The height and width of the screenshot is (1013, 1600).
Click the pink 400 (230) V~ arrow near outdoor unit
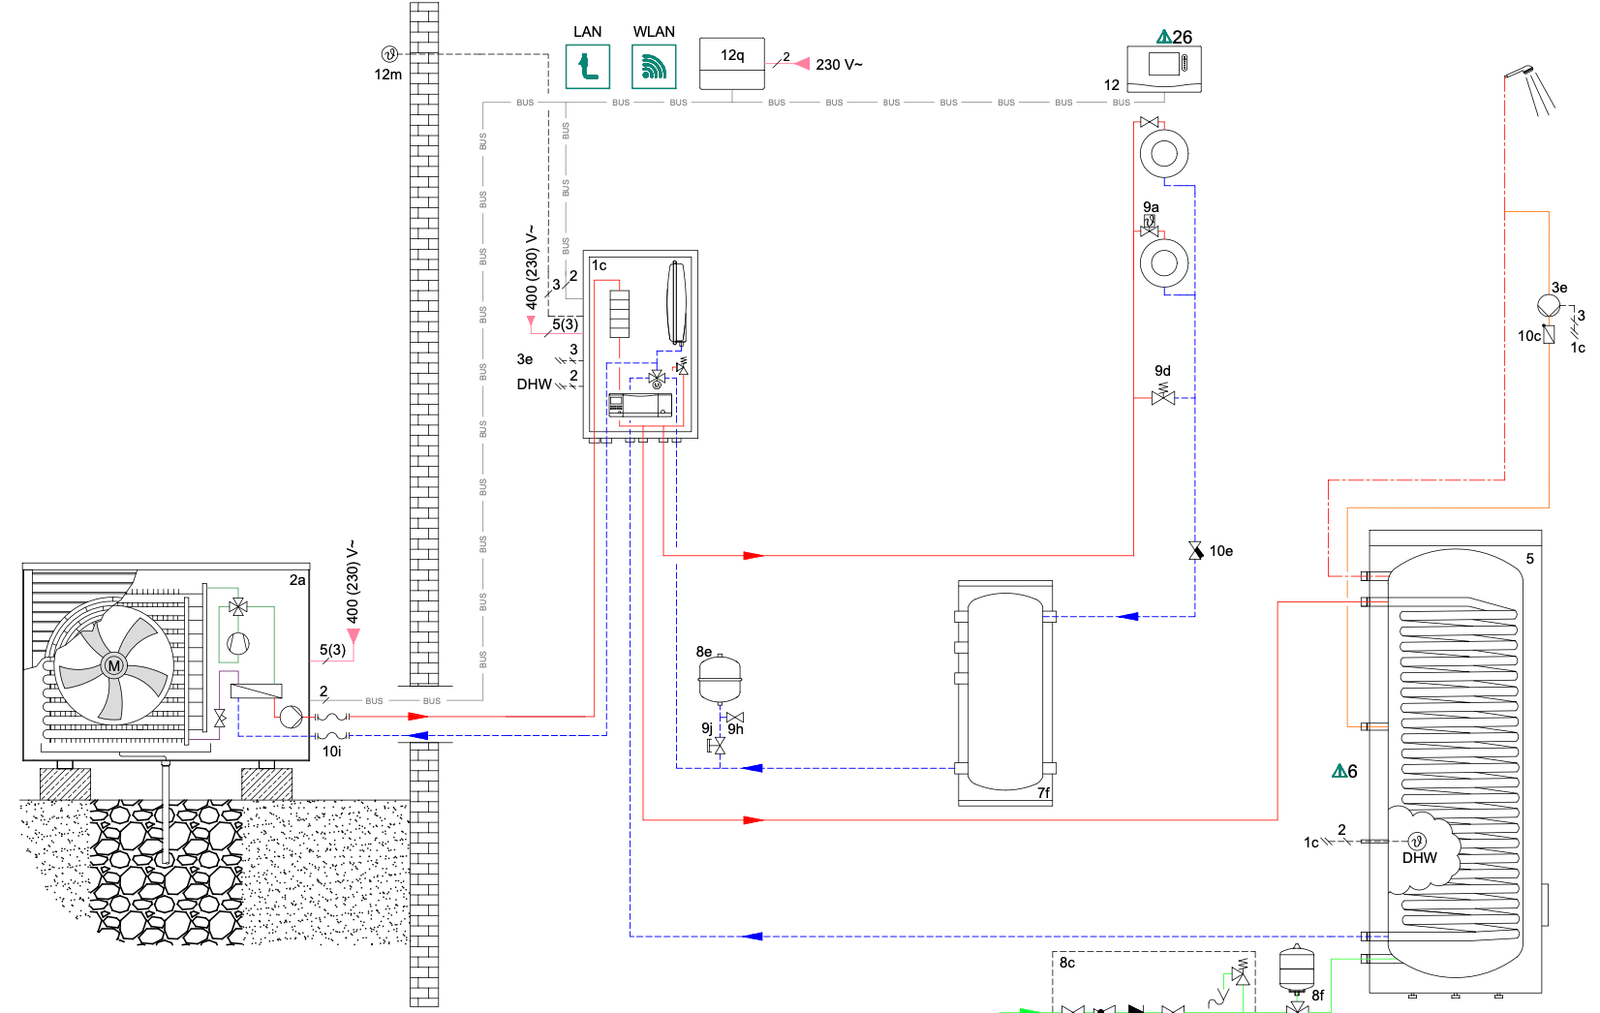[x=352, y=635]
